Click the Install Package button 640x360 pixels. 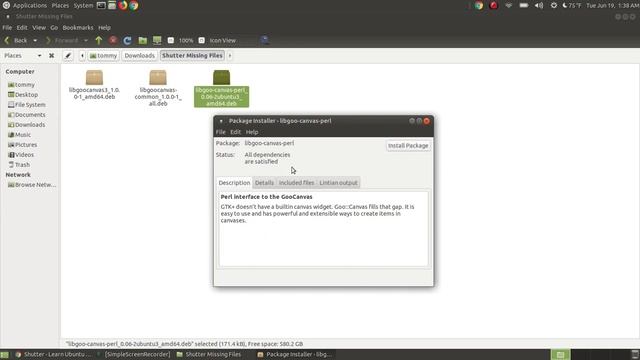(408, 145)
